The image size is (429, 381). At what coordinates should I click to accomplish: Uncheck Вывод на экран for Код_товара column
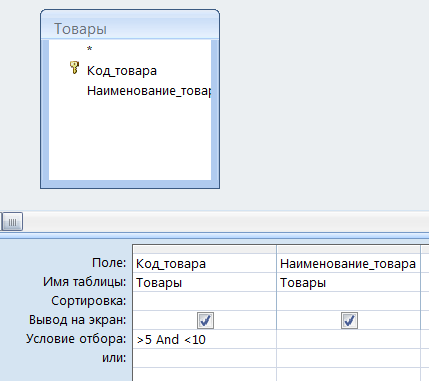[x=205, y=321]
